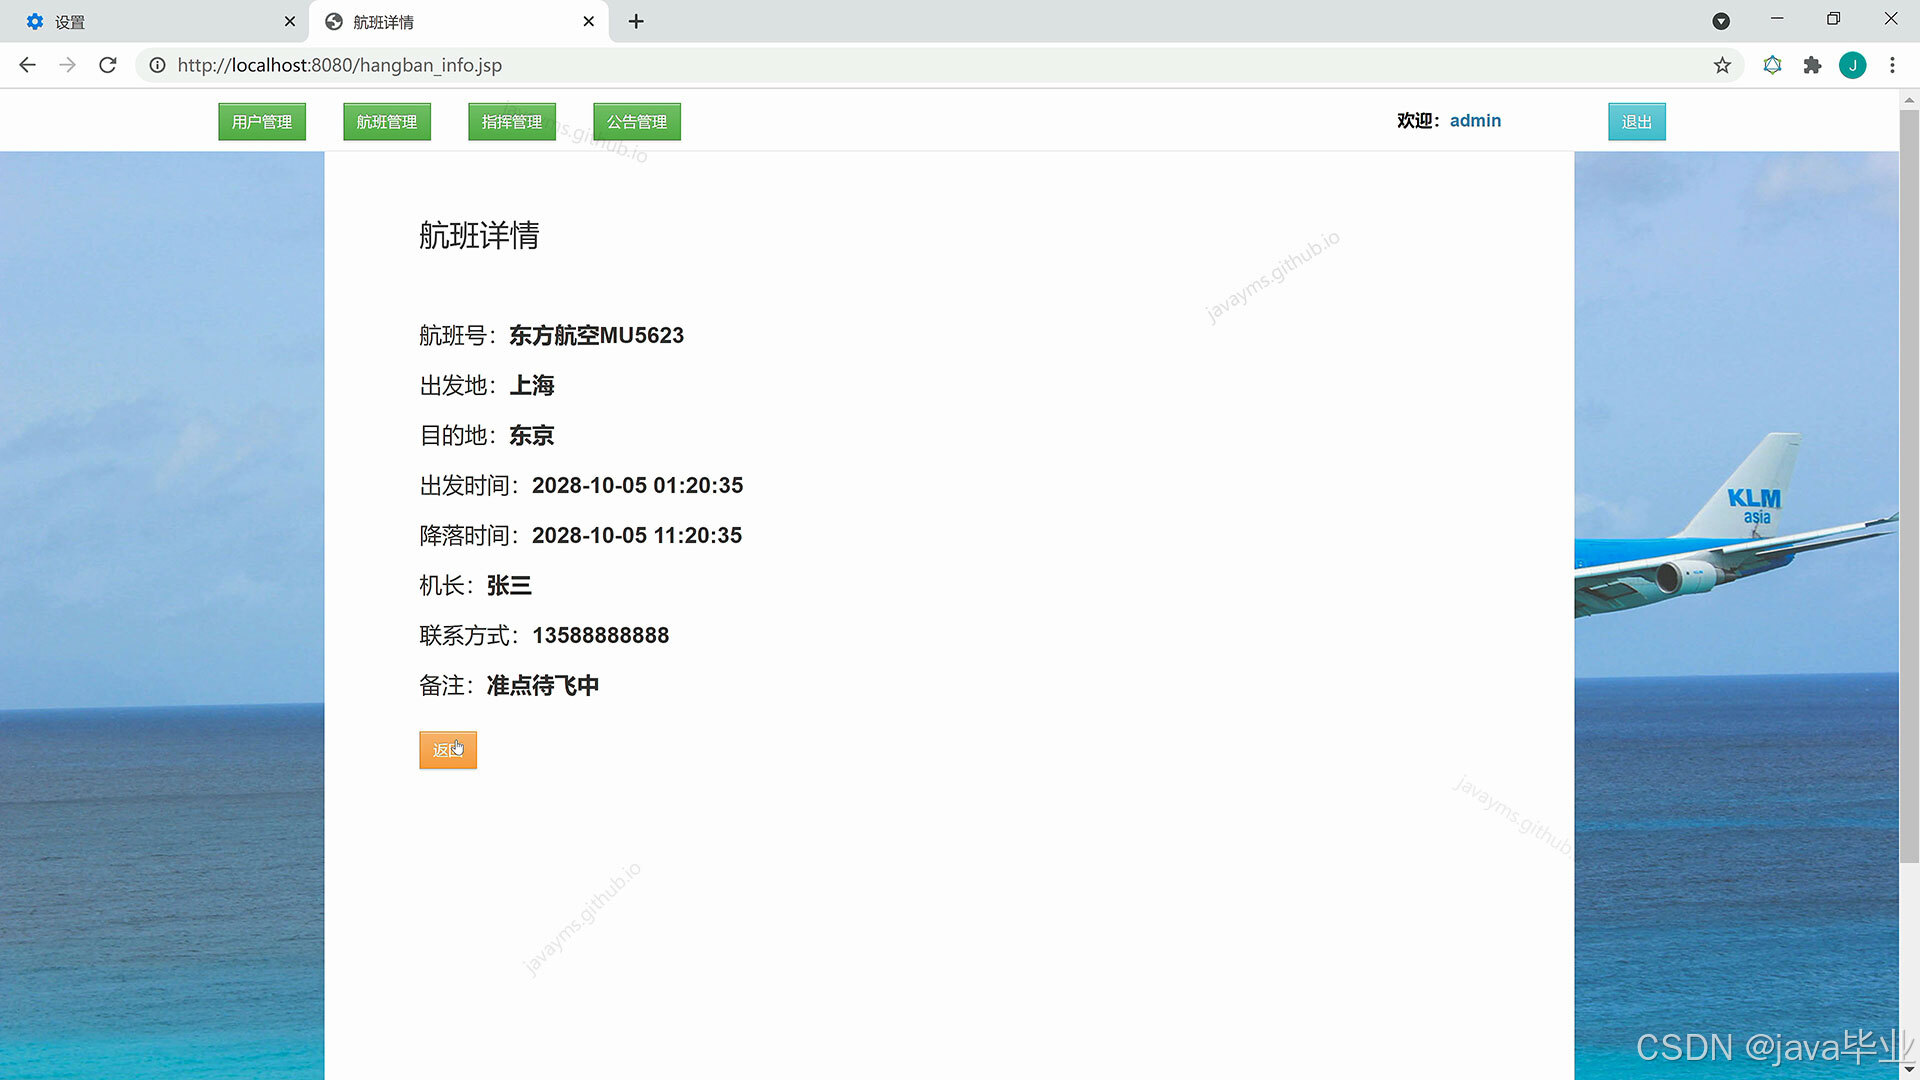Open the hexagon extension icon in the toolbar
The width and height of the screenshot is (1920, 1080).
(x=1772, y=65)
